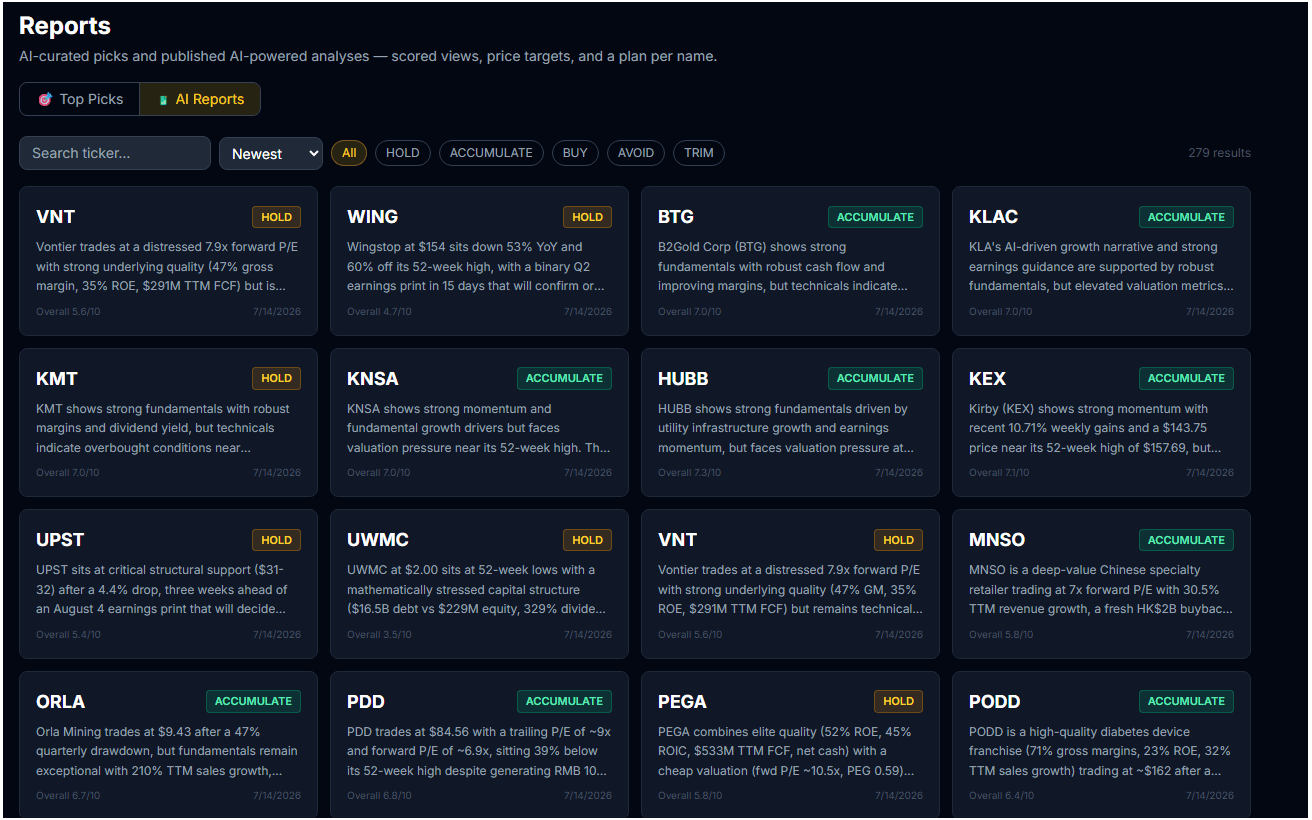Open the UPST report card
1312x820 pixels.
tap(168, 584)
